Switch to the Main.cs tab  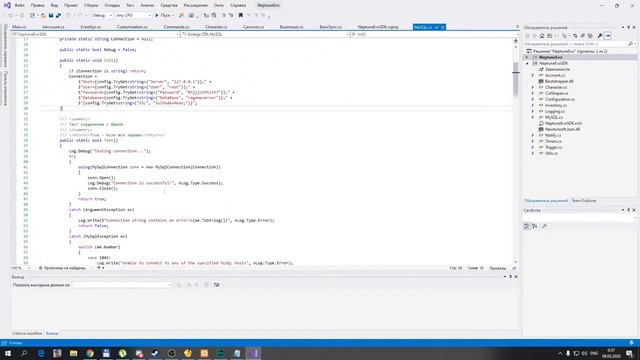click(19, 27)
